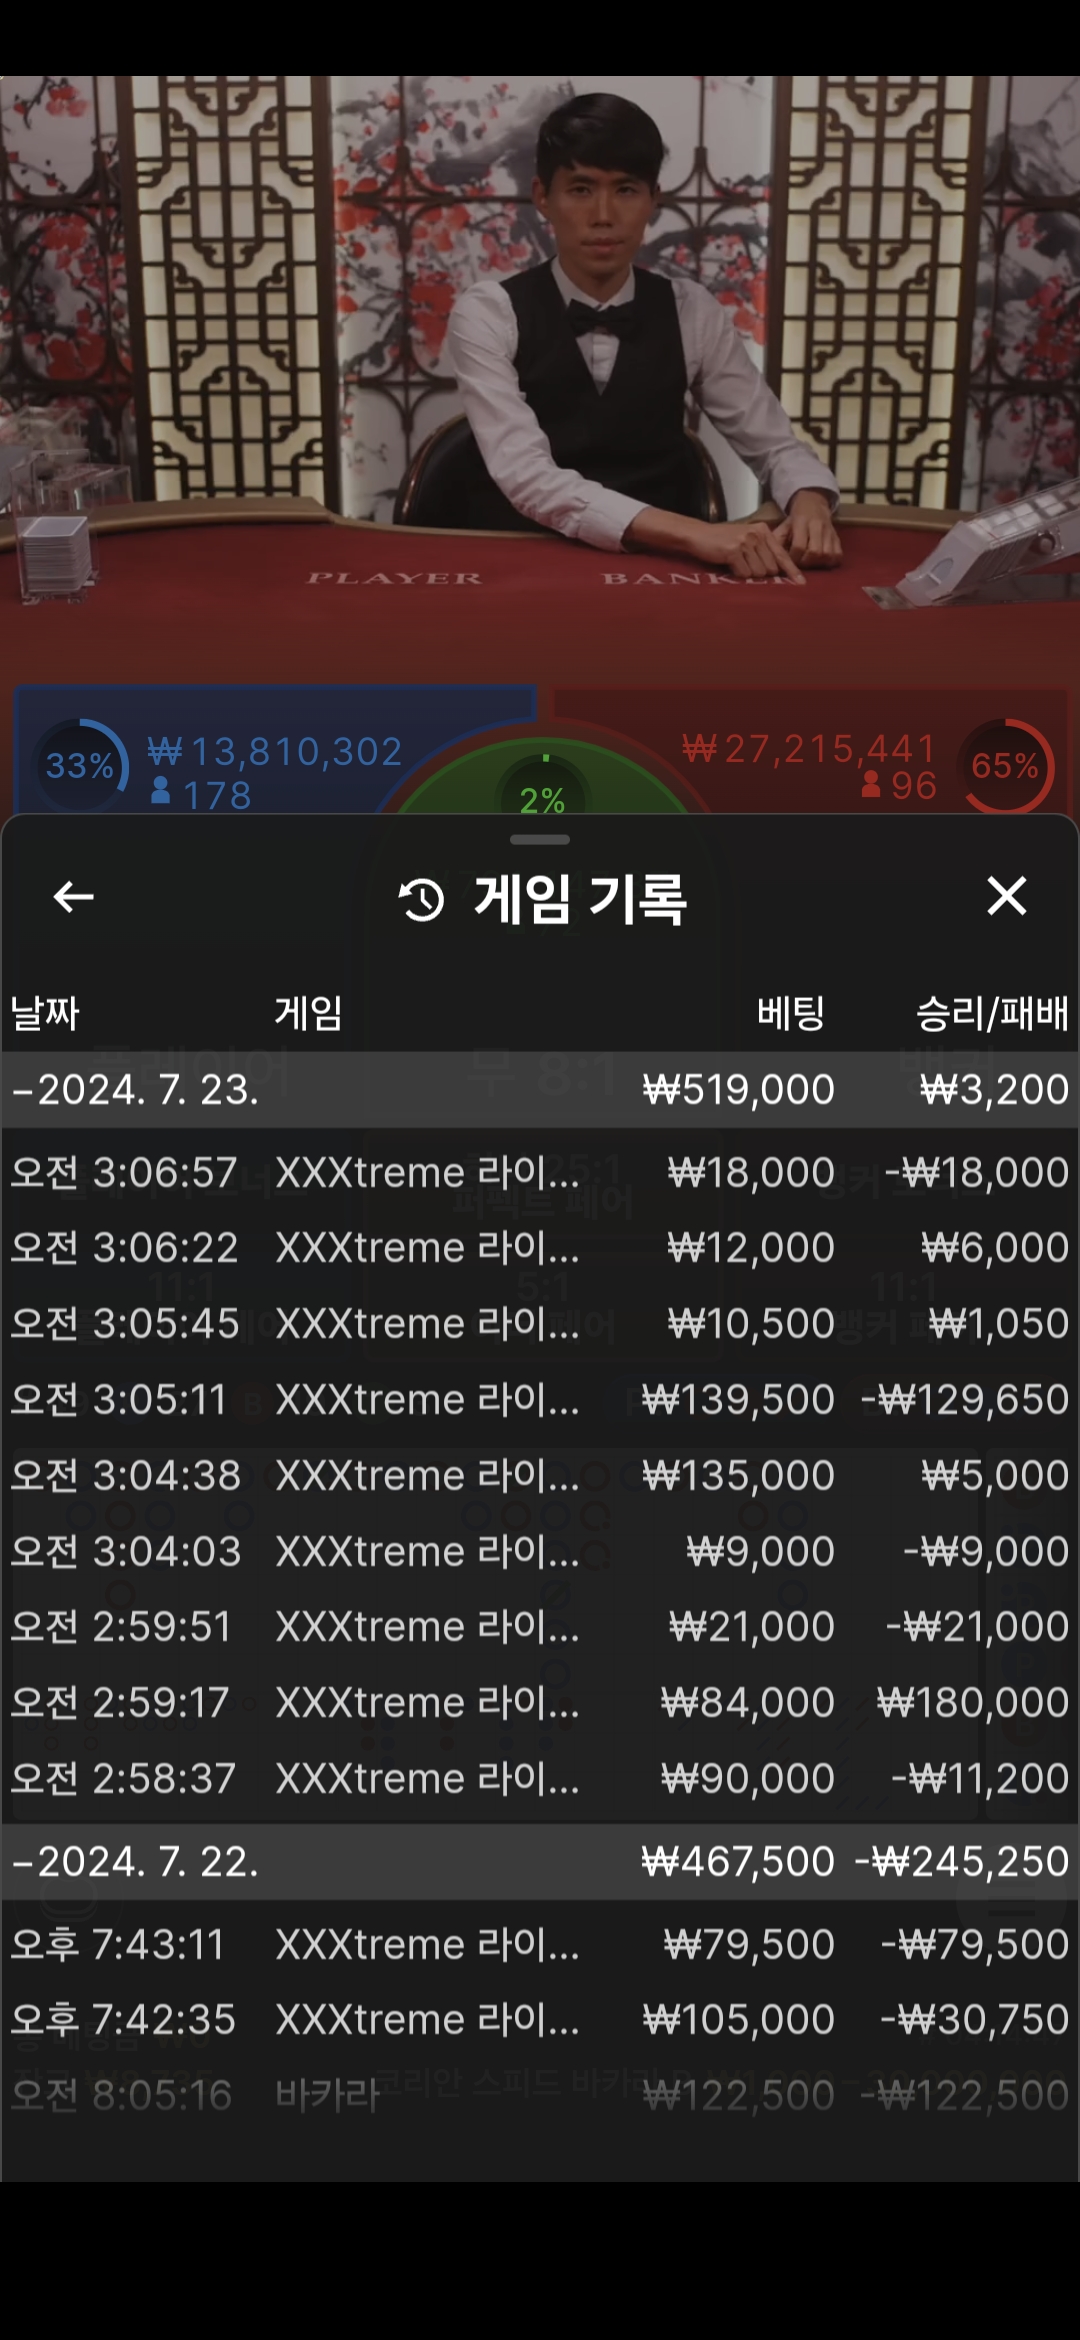The width and height of the screenshot is (1080, 2340).
Task: View the 오전 3:04:38 round details
Action: [x=540, y=1476]
